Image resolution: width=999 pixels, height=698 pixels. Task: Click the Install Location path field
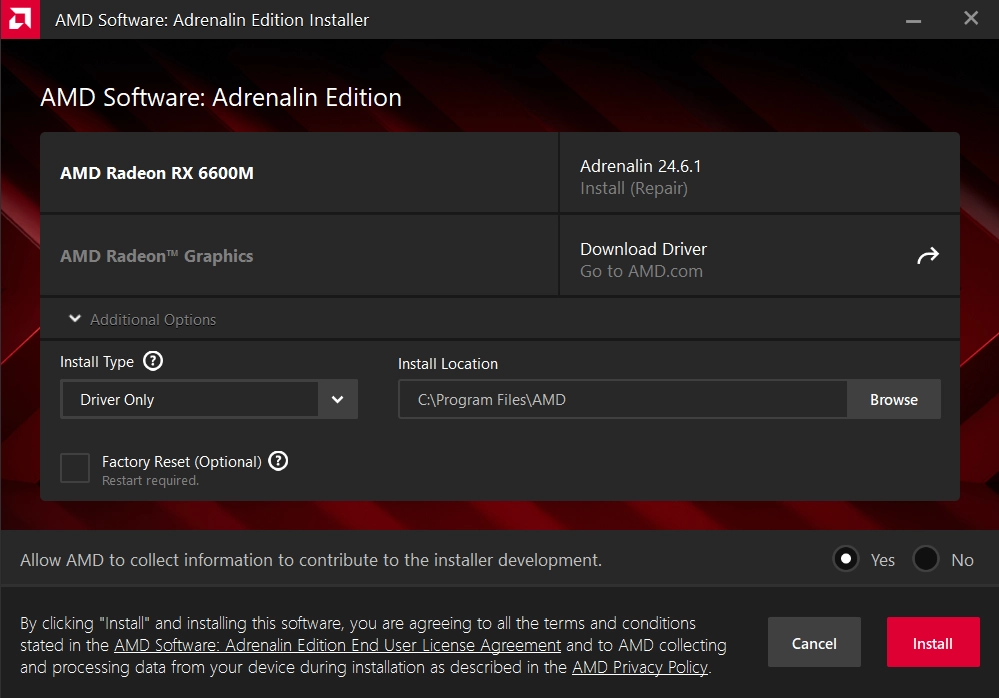coord(623,399)
